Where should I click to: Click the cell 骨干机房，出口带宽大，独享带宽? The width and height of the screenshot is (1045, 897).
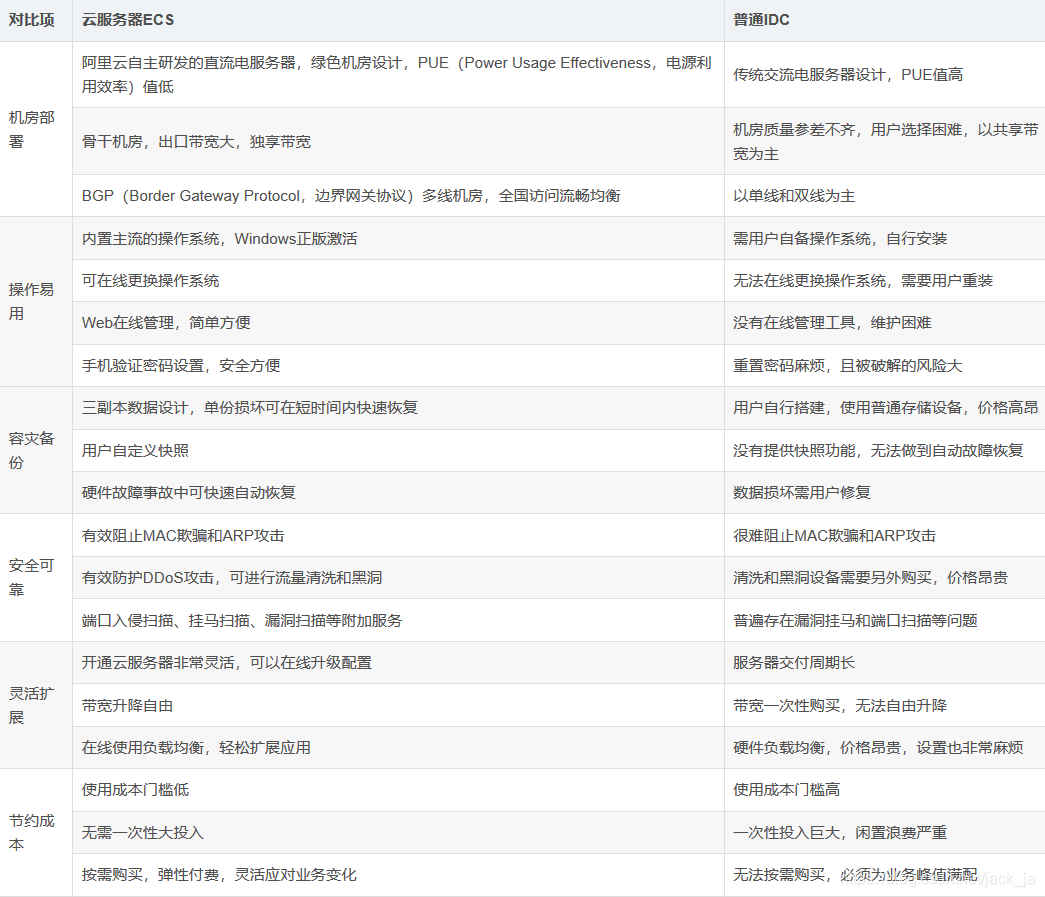click(x=399, y=141)
